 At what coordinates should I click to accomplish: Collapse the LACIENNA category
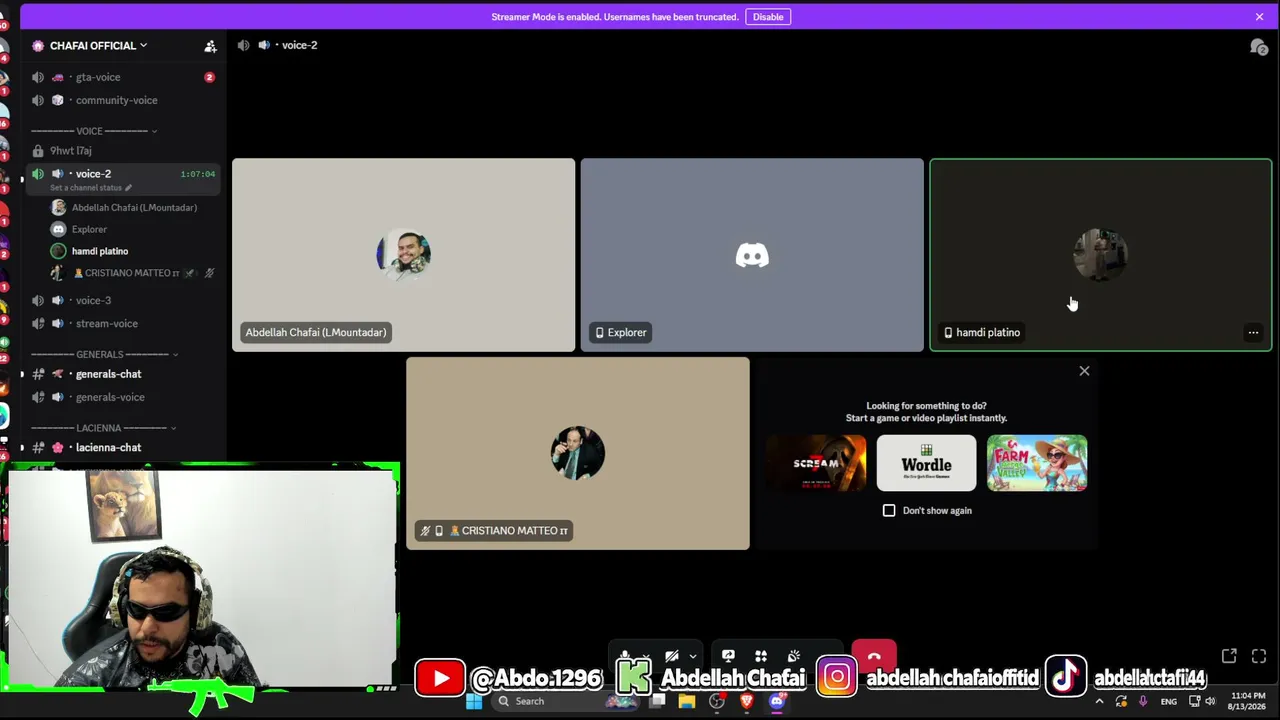[x=104, y=428]
